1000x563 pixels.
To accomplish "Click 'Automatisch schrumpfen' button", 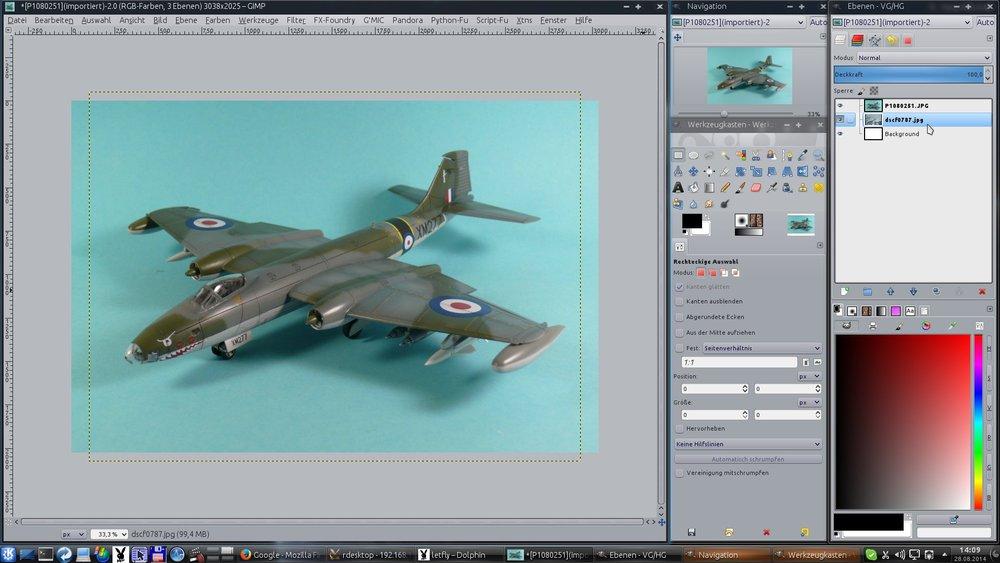I will point(747,459).
